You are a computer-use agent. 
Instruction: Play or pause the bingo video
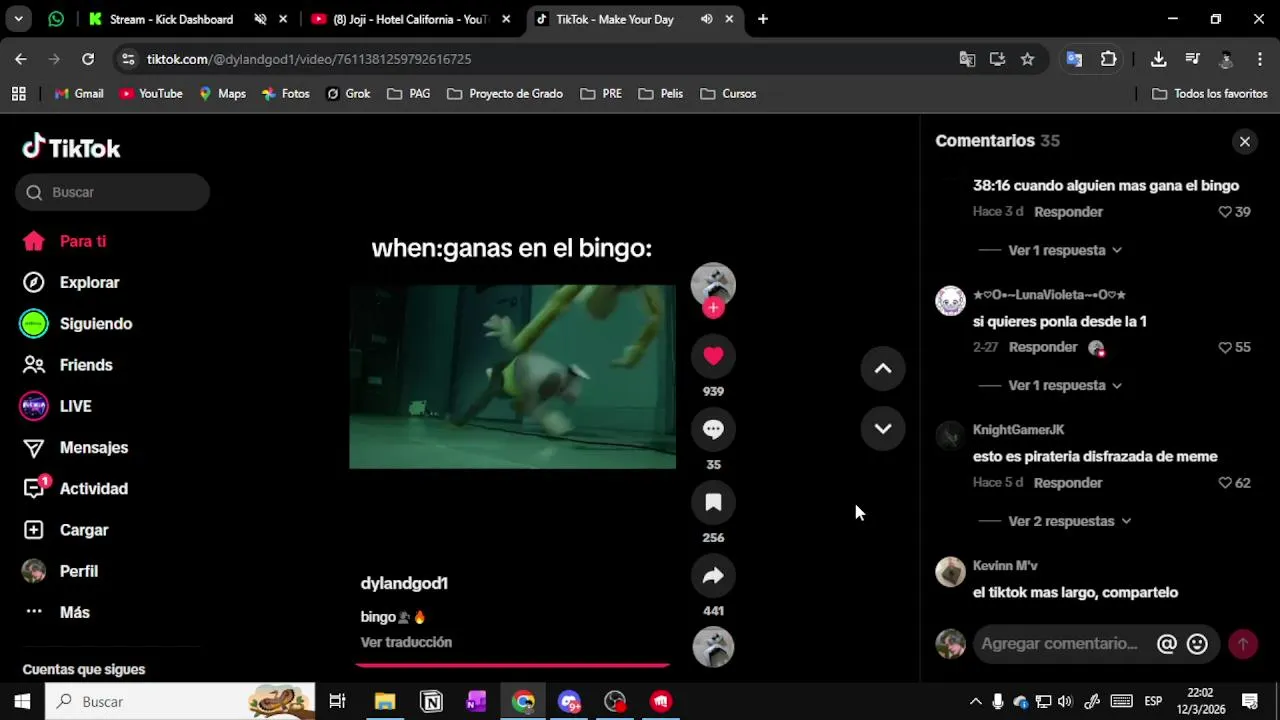tap(512, 376)
